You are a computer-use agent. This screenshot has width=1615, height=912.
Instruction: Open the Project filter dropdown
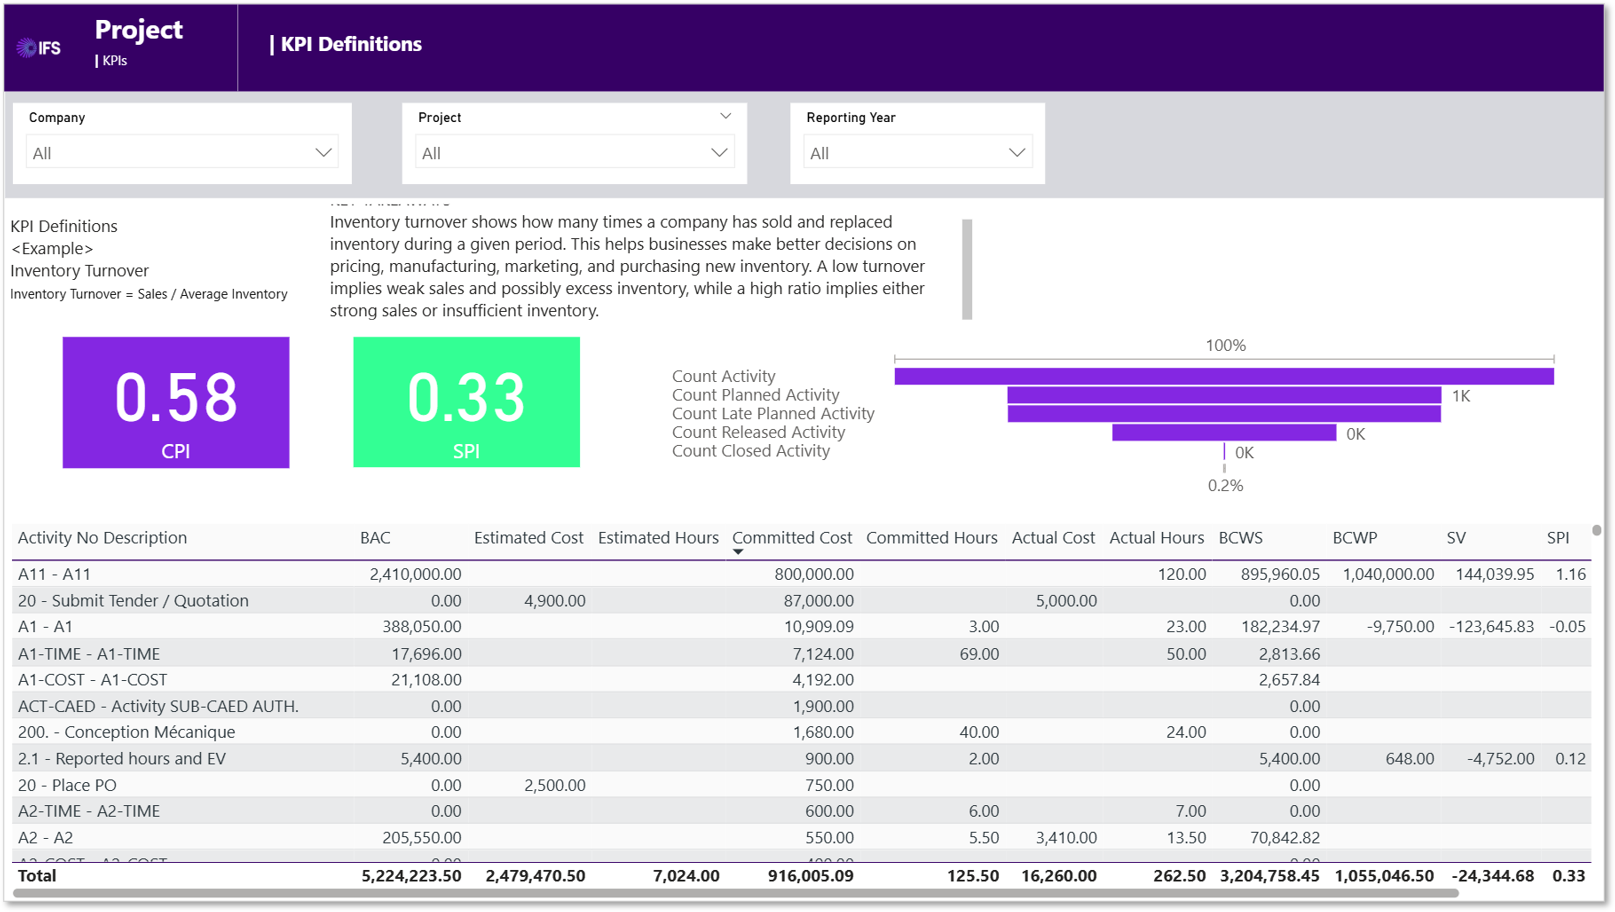[574, 153]
